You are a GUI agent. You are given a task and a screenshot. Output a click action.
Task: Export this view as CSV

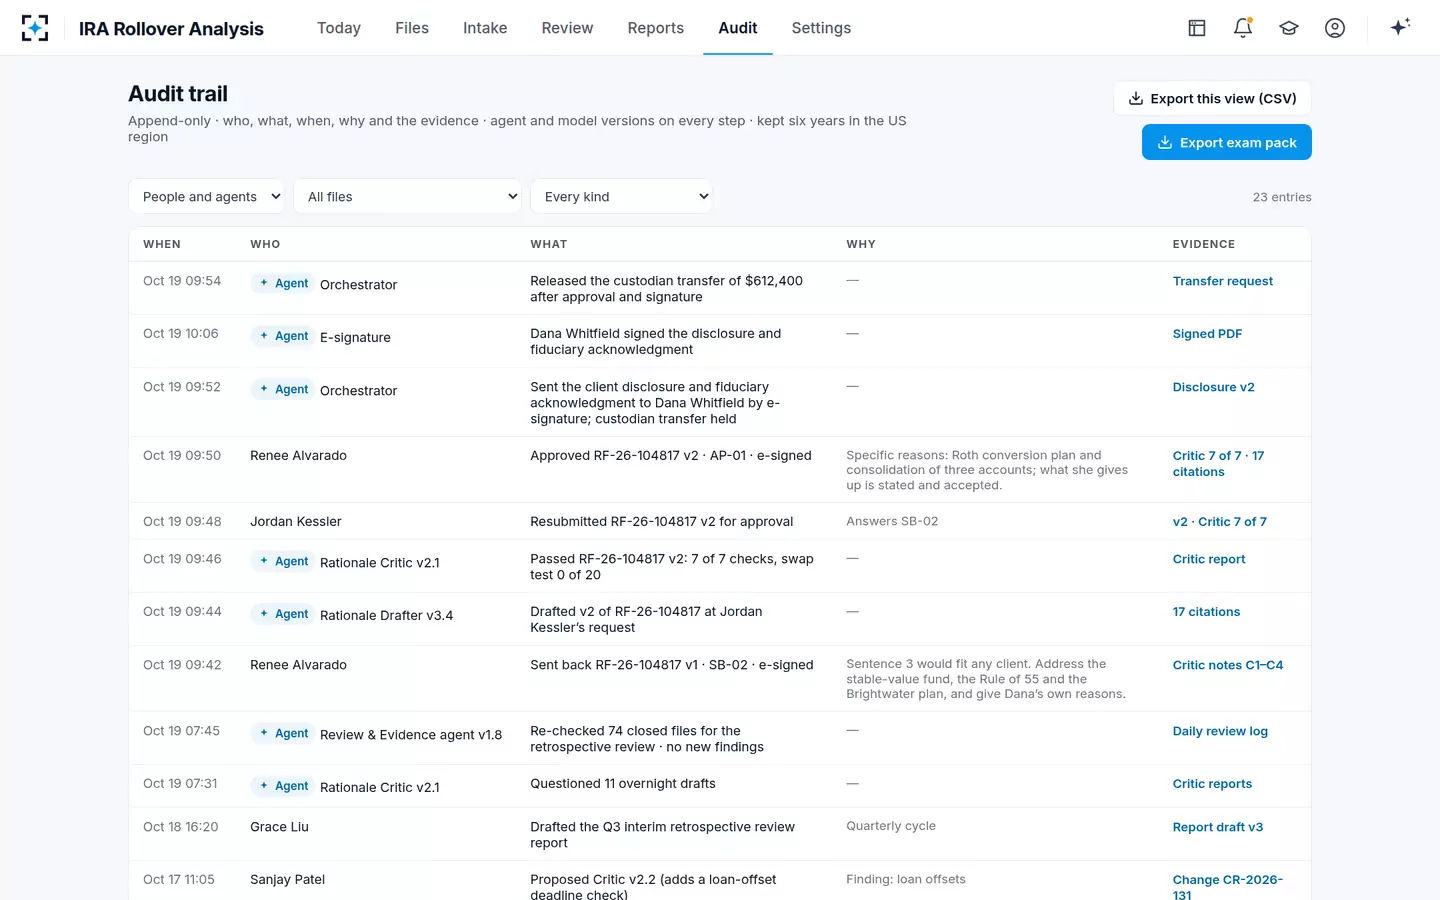click(x=1212, y=98)
